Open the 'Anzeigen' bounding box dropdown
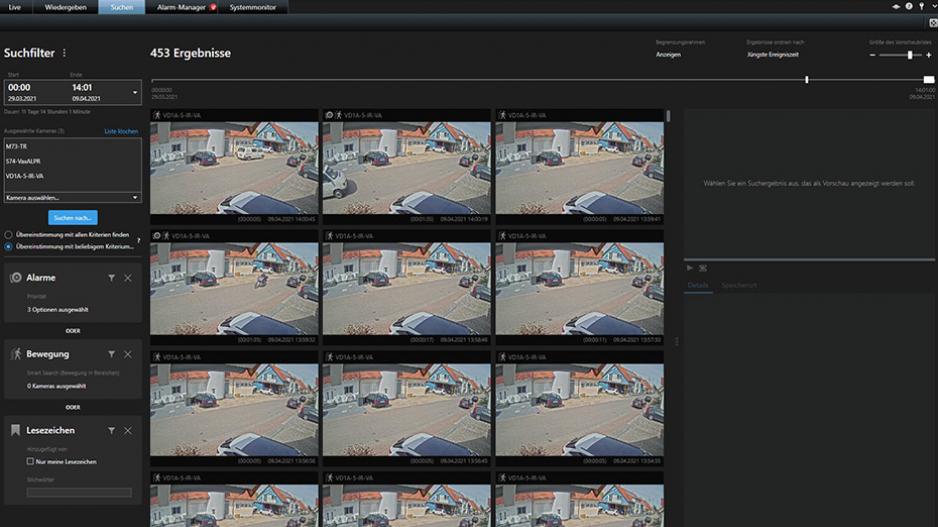 (x=669, y=54)
